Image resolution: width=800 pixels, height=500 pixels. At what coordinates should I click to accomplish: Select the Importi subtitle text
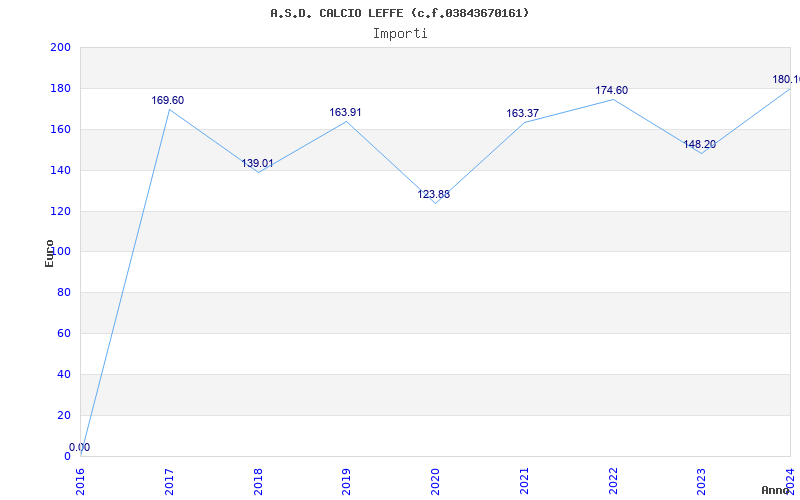[400, 34]
